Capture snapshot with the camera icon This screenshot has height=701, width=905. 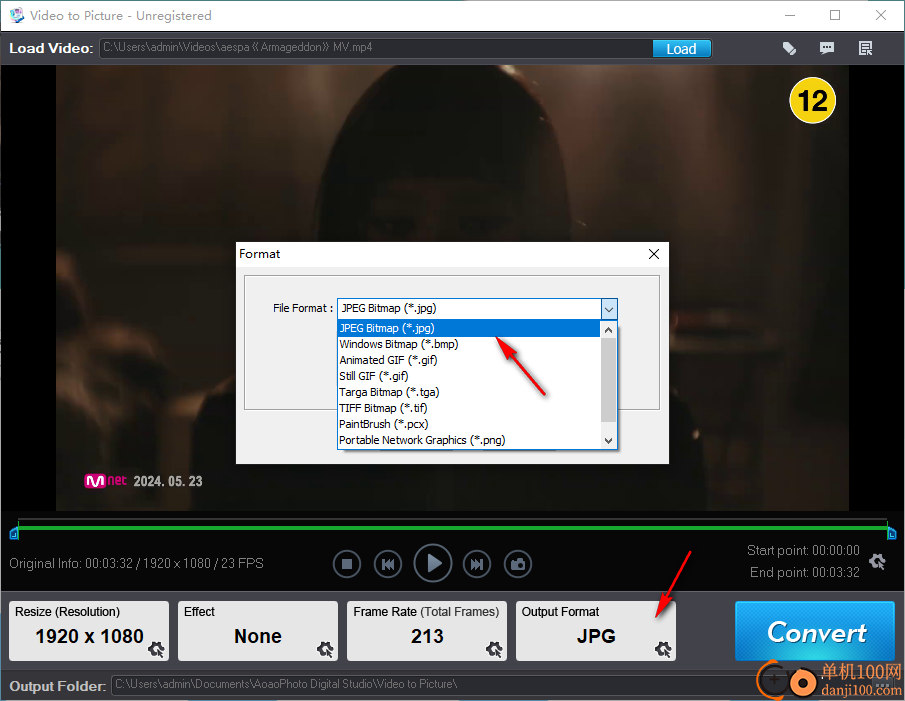[518, 564]
